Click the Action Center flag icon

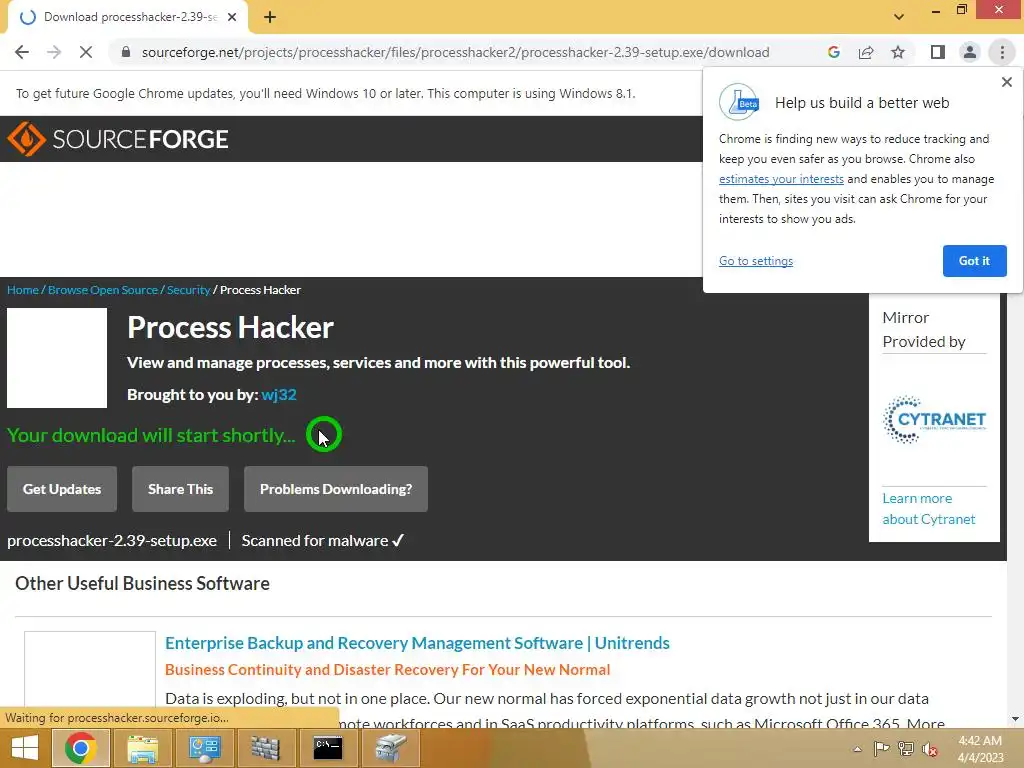881,749
